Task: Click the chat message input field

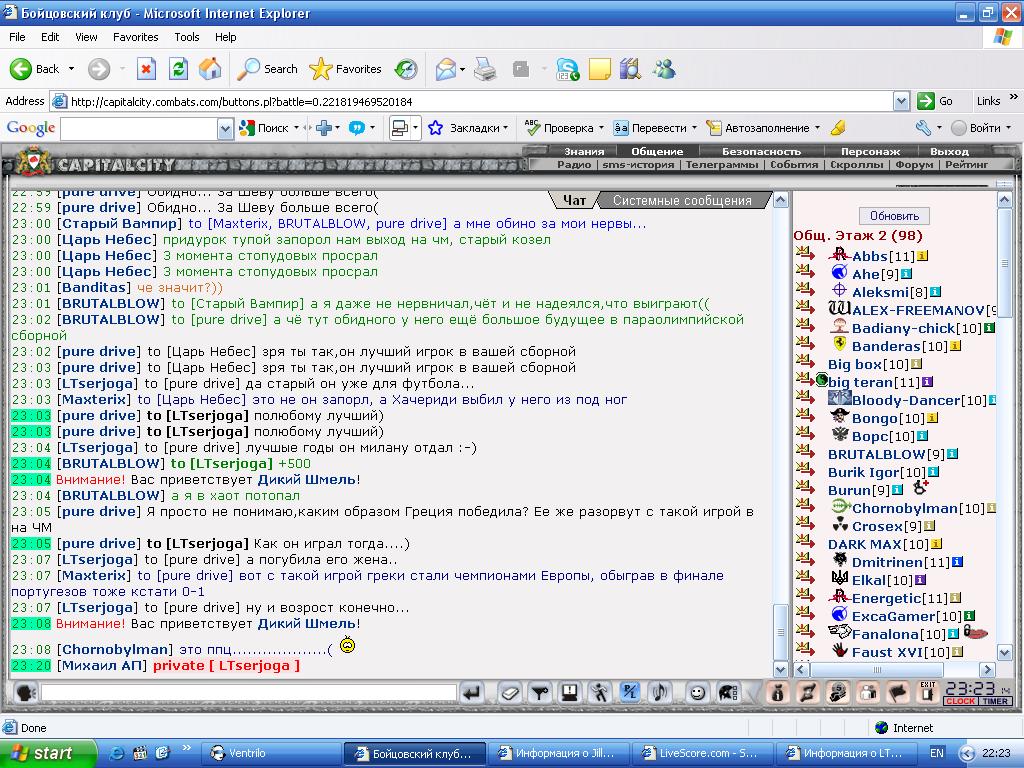Action: tap(248, 692)
